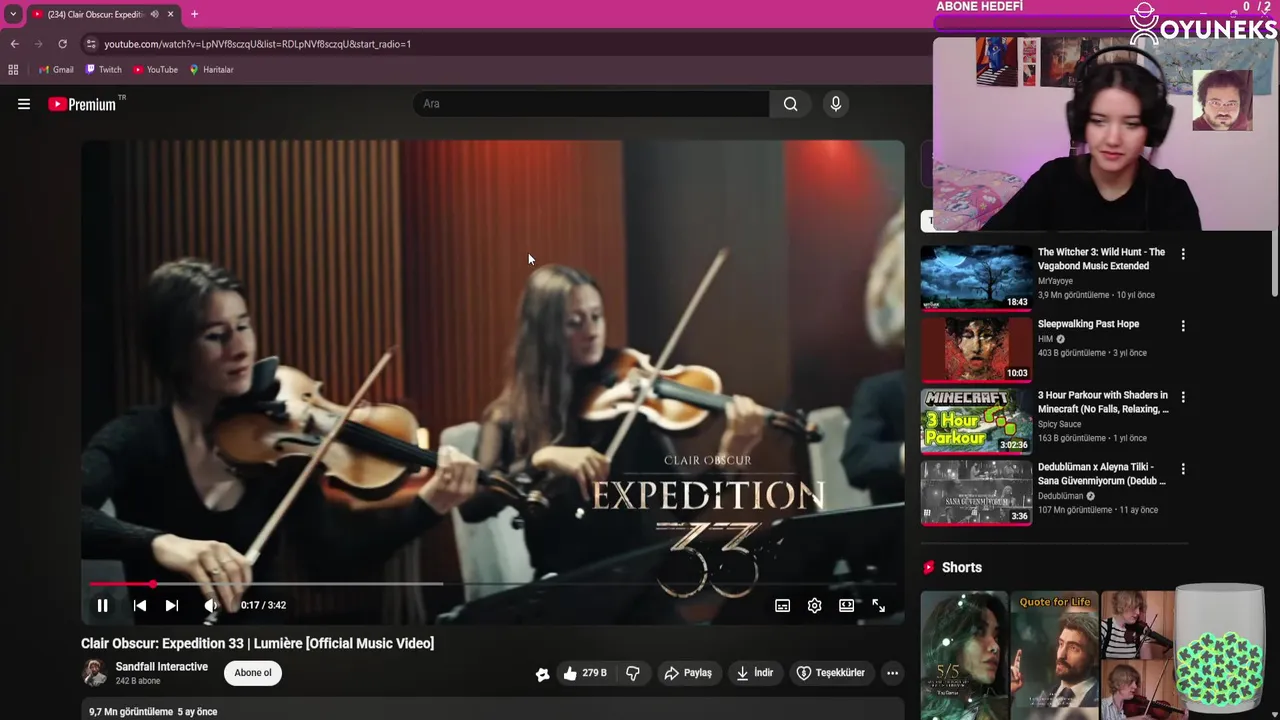
Task: Click the remix icon left of like button
Action: pyautogui.click(x=542, y=674)
